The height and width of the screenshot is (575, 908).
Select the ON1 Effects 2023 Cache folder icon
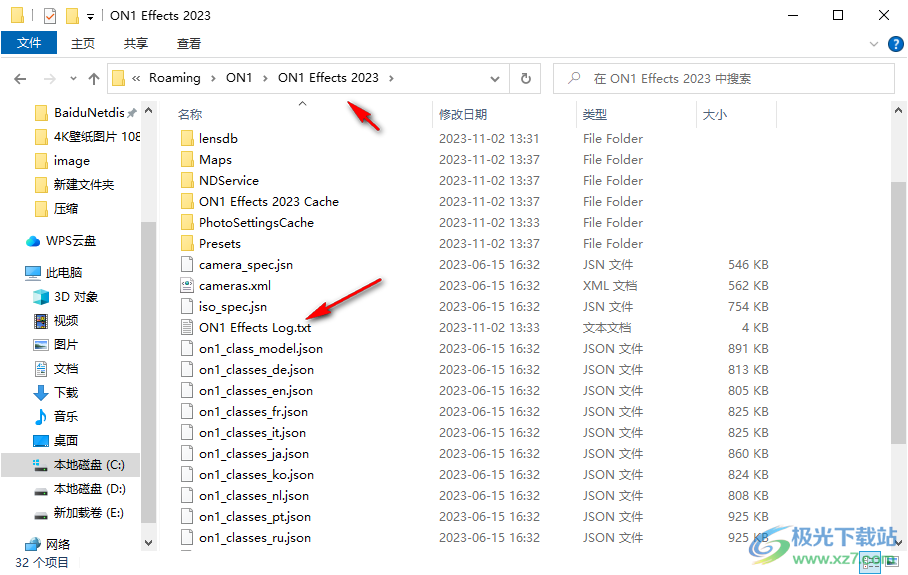(x=187, y=202)
